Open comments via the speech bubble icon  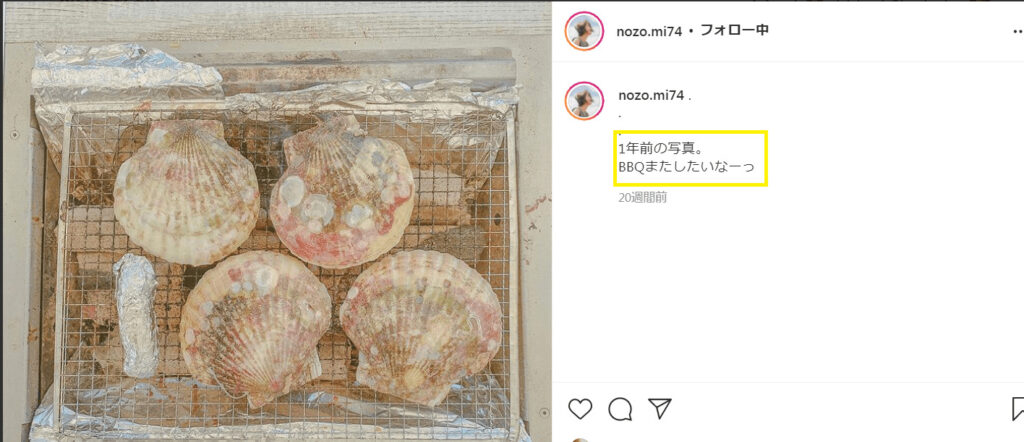620,409
